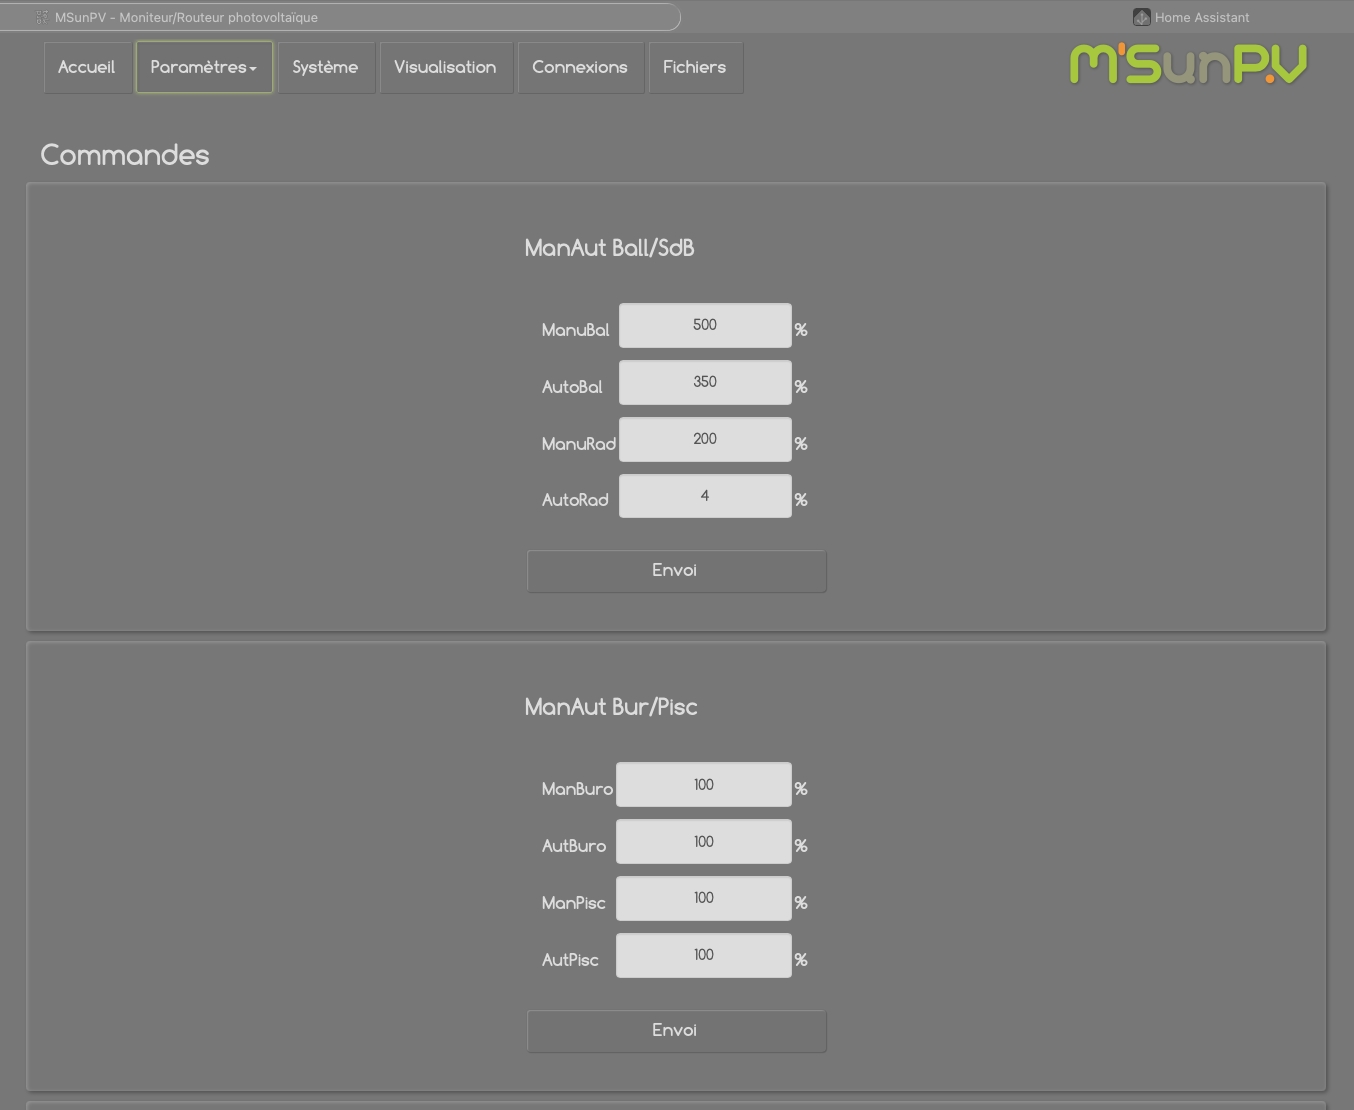The width and height of the screenshot is (1354, 1110).
Task: Focus the AutBuro percentage field
Action: pyautogui.click(x=704, y=842)
